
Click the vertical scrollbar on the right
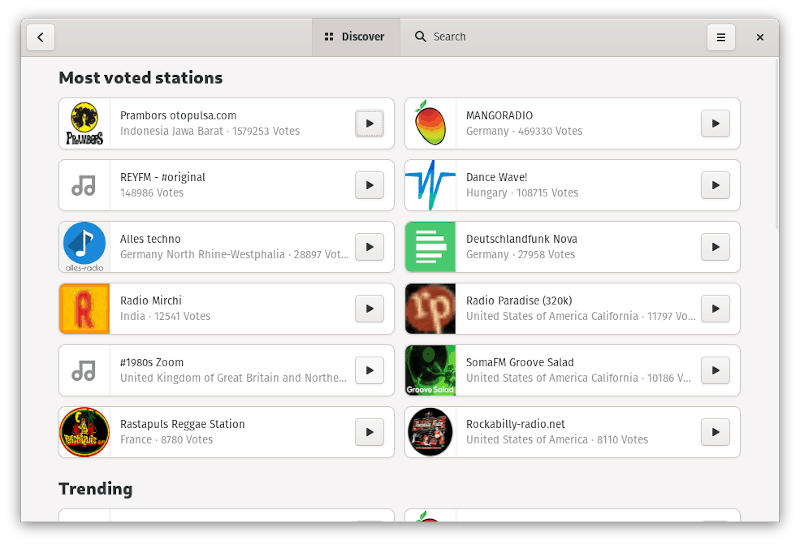pyautogui.click(x=777, y=145)
